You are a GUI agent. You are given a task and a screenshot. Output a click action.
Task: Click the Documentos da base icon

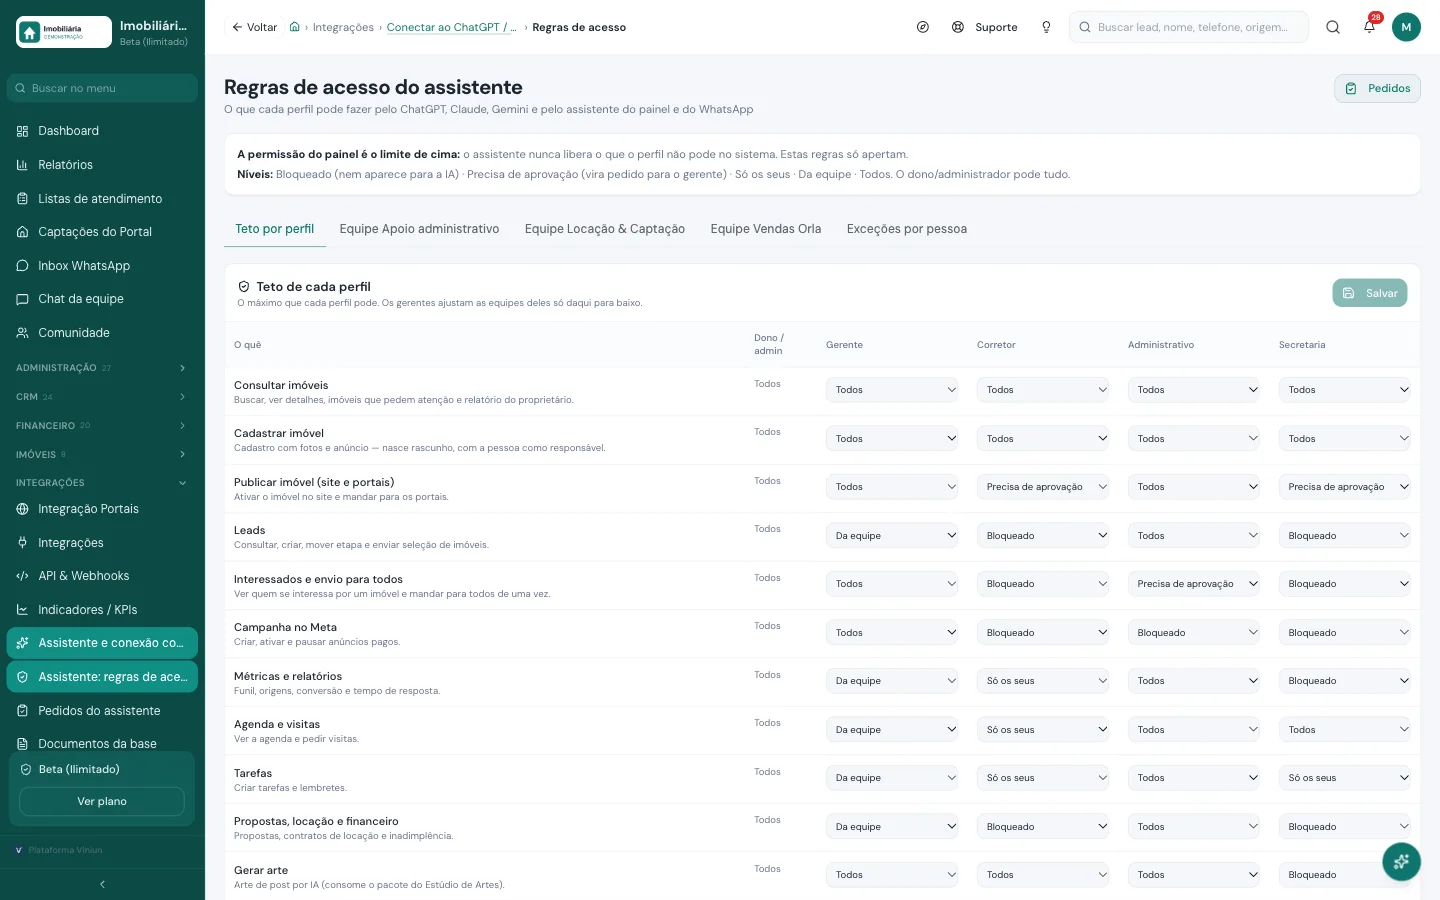[x=22, y=744]
